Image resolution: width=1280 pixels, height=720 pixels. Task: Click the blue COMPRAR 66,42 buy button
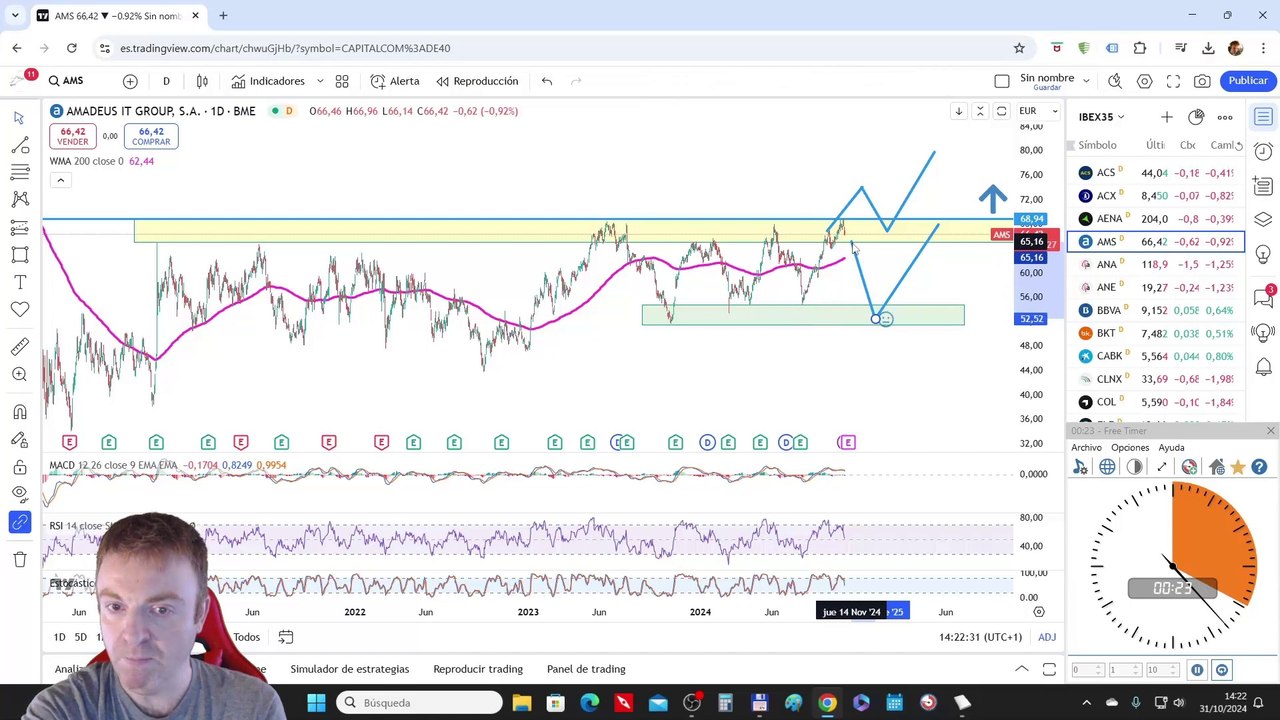[x=151, y=136]
